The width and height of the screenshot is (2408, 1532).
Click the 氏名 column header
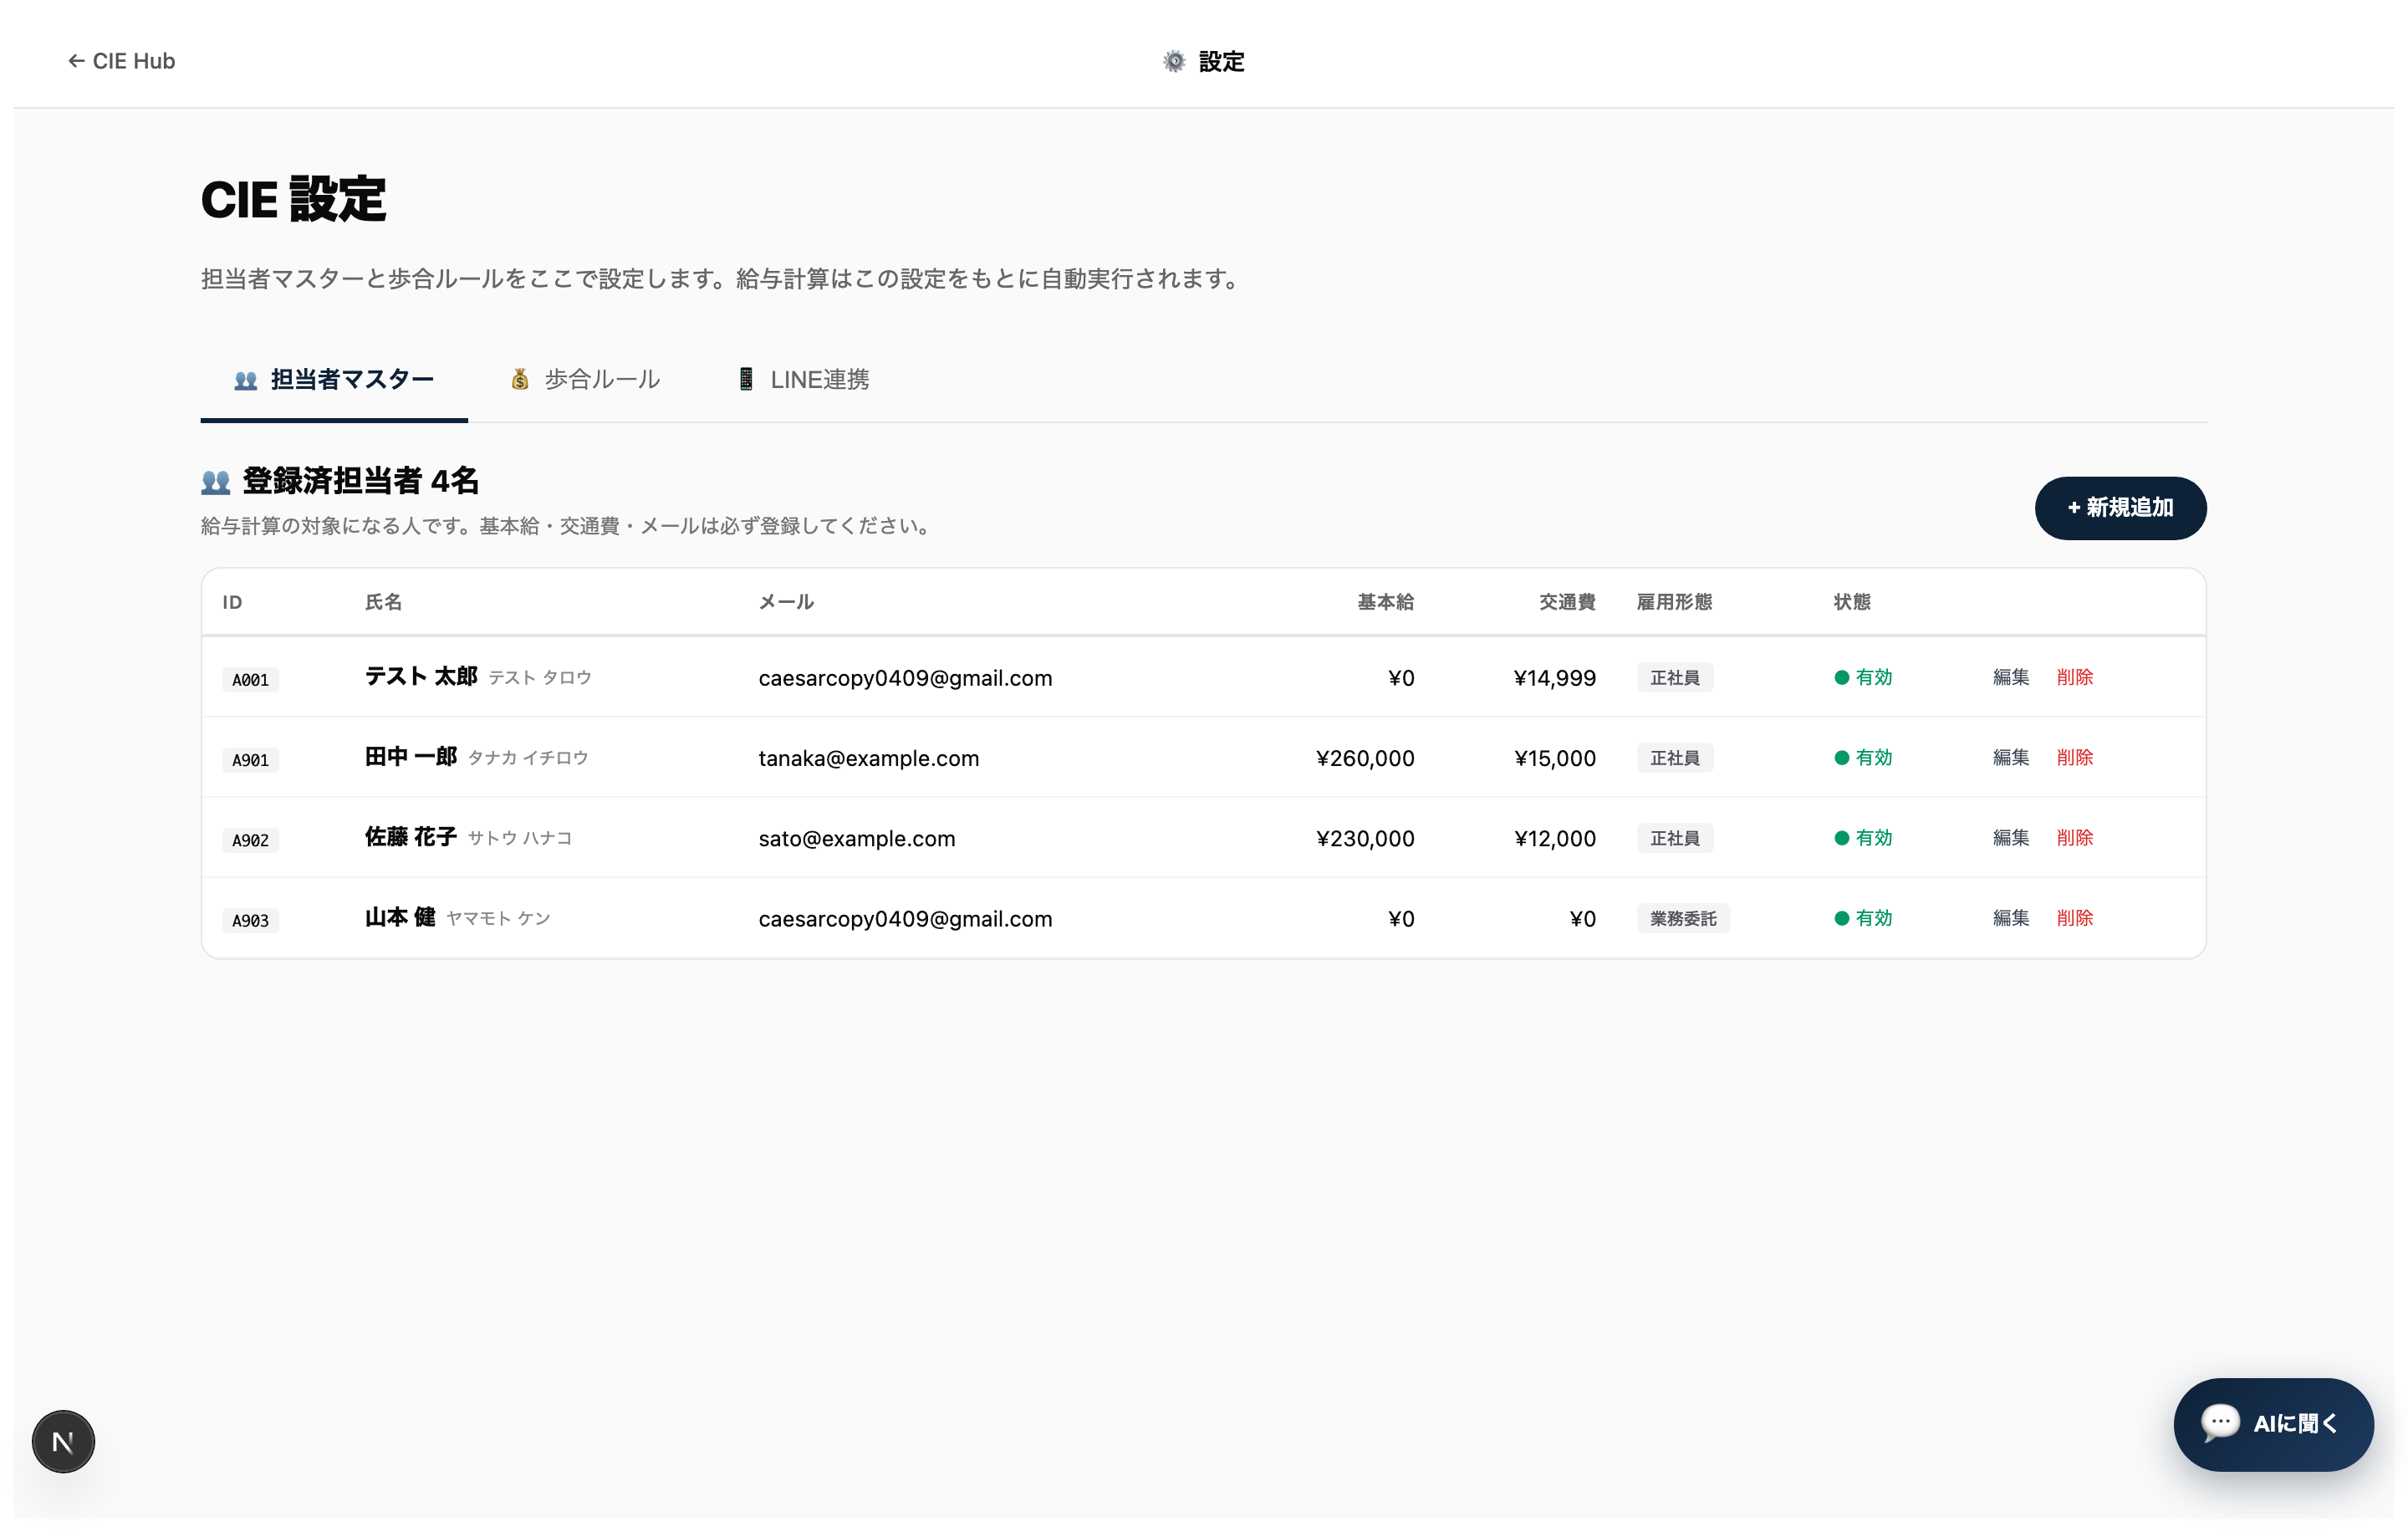click(x=384, y=602)
